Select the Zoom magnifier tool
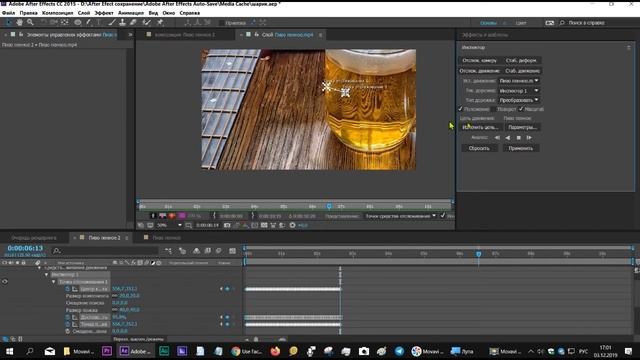This screenshot has height=360, width=640. (30, 22)
